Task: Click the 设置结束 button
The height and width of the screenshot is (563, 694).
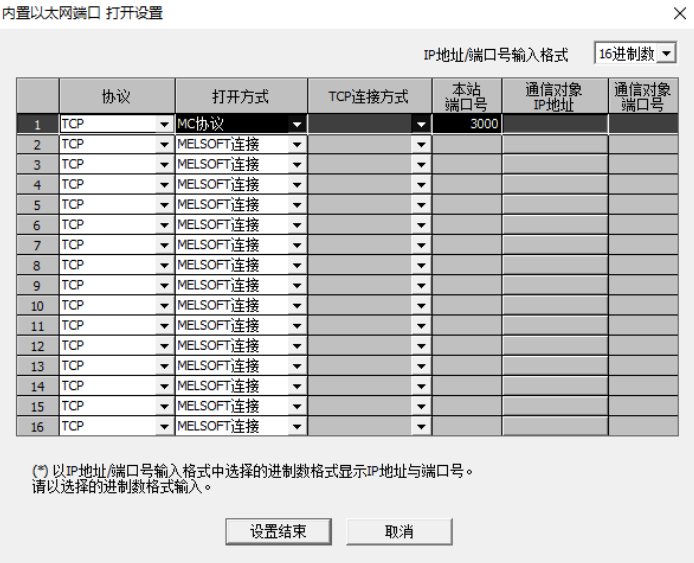Action: coord(278,531)
